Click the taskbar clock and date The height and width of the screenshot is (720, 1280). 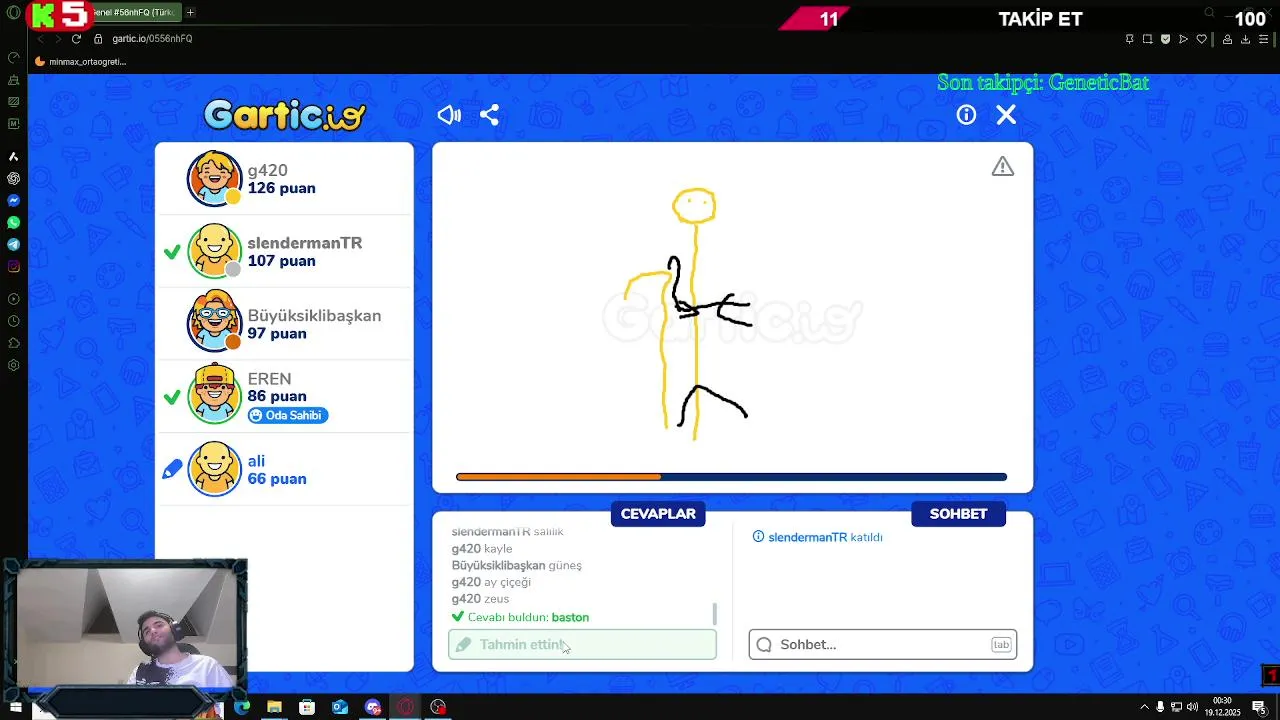pyautogui.click(x=1222, y=707)
